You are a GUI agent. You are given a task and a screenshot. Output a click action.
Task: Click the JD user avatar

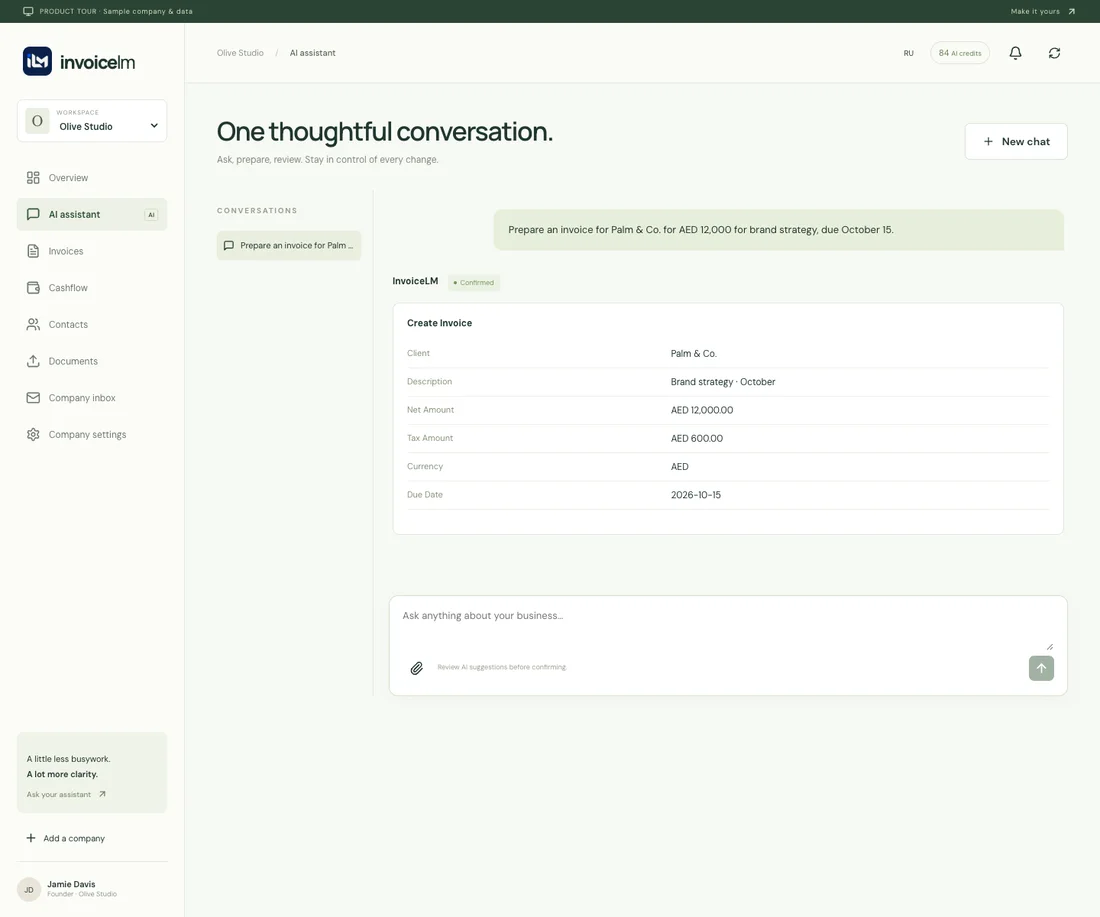(x=29, y=889)
